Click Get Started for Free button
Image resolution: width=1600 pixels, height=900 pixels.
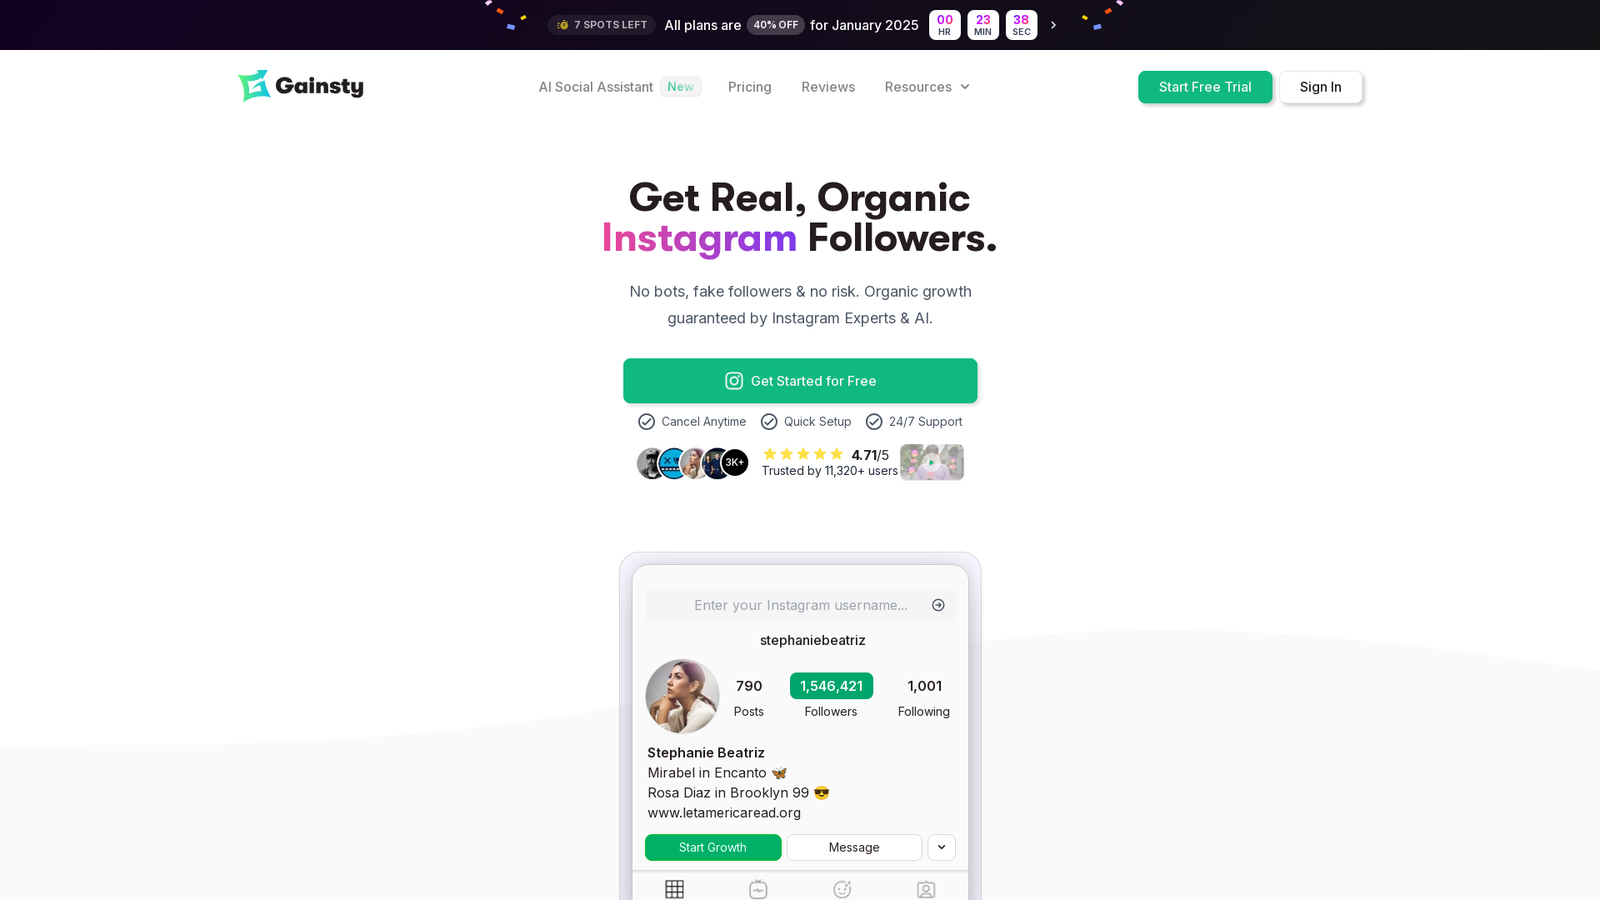click(800, 381)
